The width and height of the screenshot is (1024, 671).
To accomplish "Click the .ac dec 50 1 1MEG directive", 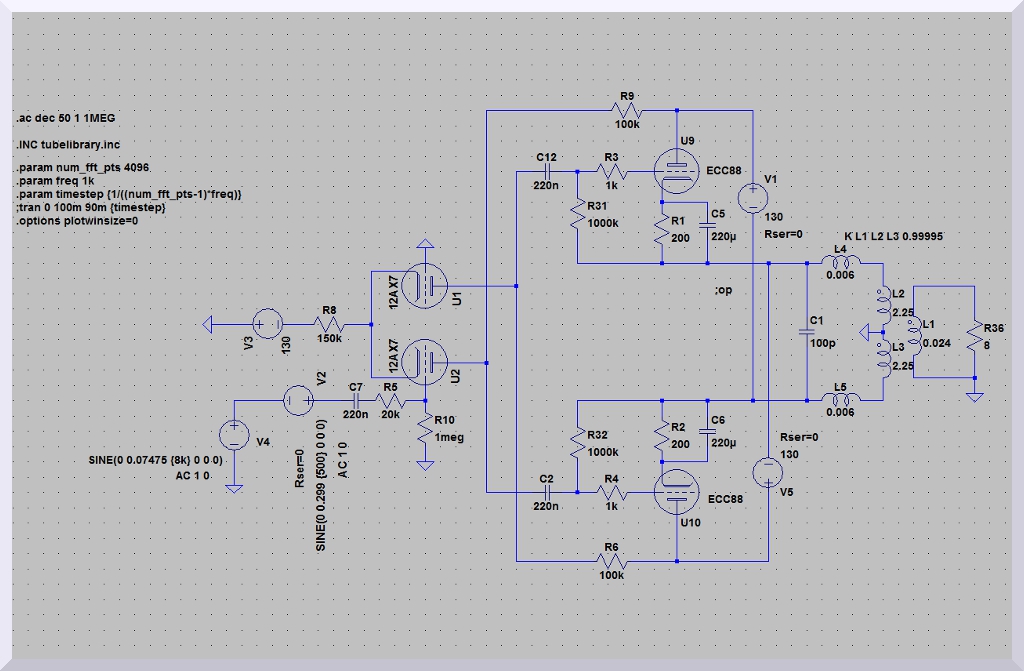I will point(66,117).
